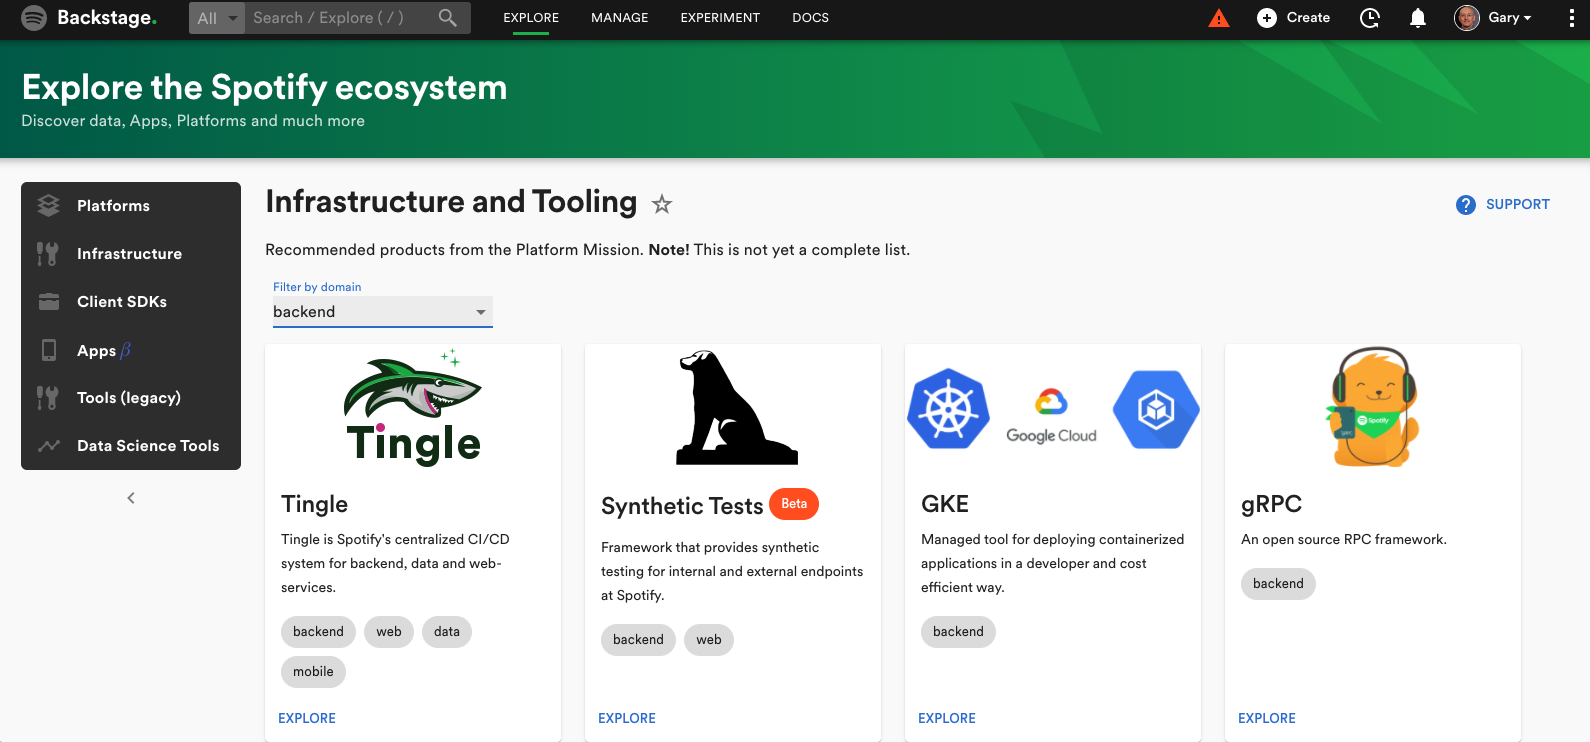1590x742 pixels.
Task: Click the gRPC mascot image
Action: [1372, 407]
